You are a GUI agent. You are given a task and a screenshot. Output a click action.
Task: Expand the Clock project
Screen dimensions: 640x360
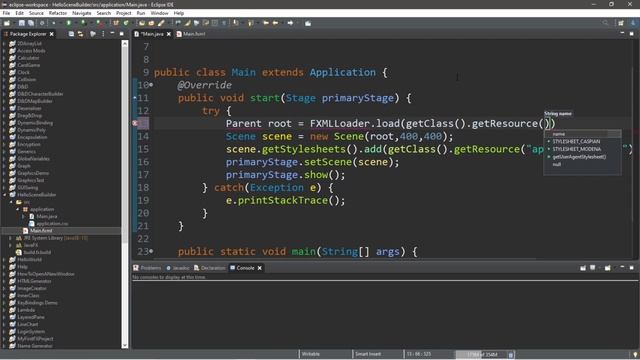(x=4, y=72)
